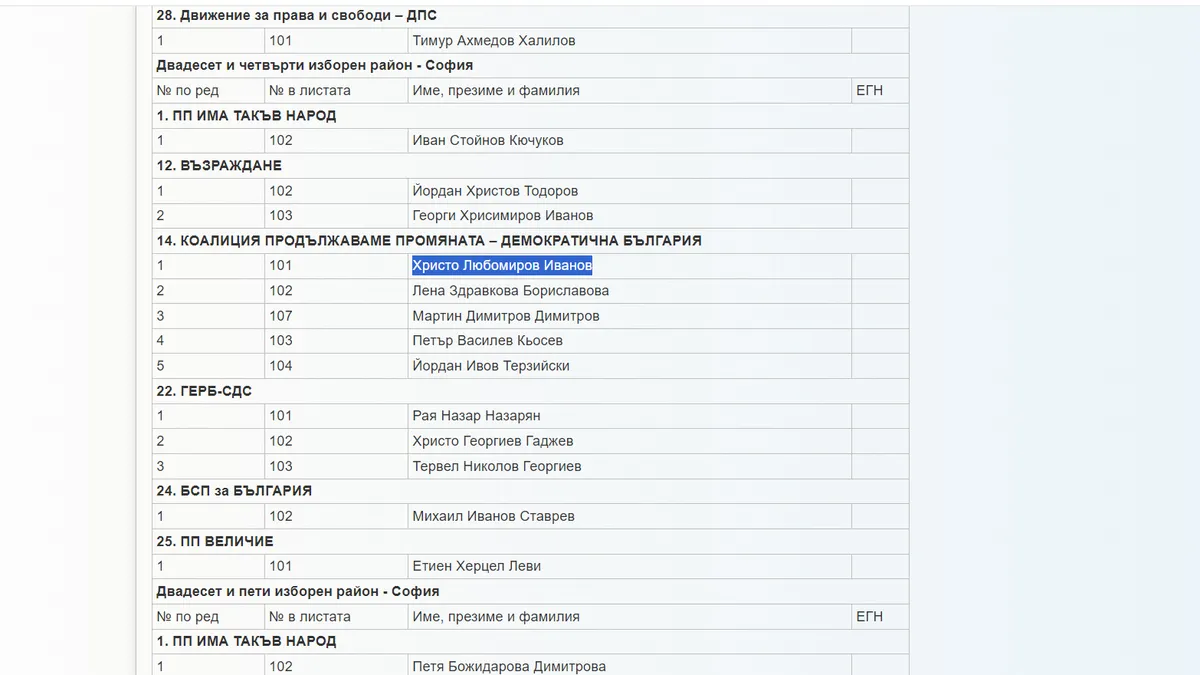The image size is (1200, 675).
Task: Click the name "Етиен Херцел Леви"
Action: coord(477,567)
